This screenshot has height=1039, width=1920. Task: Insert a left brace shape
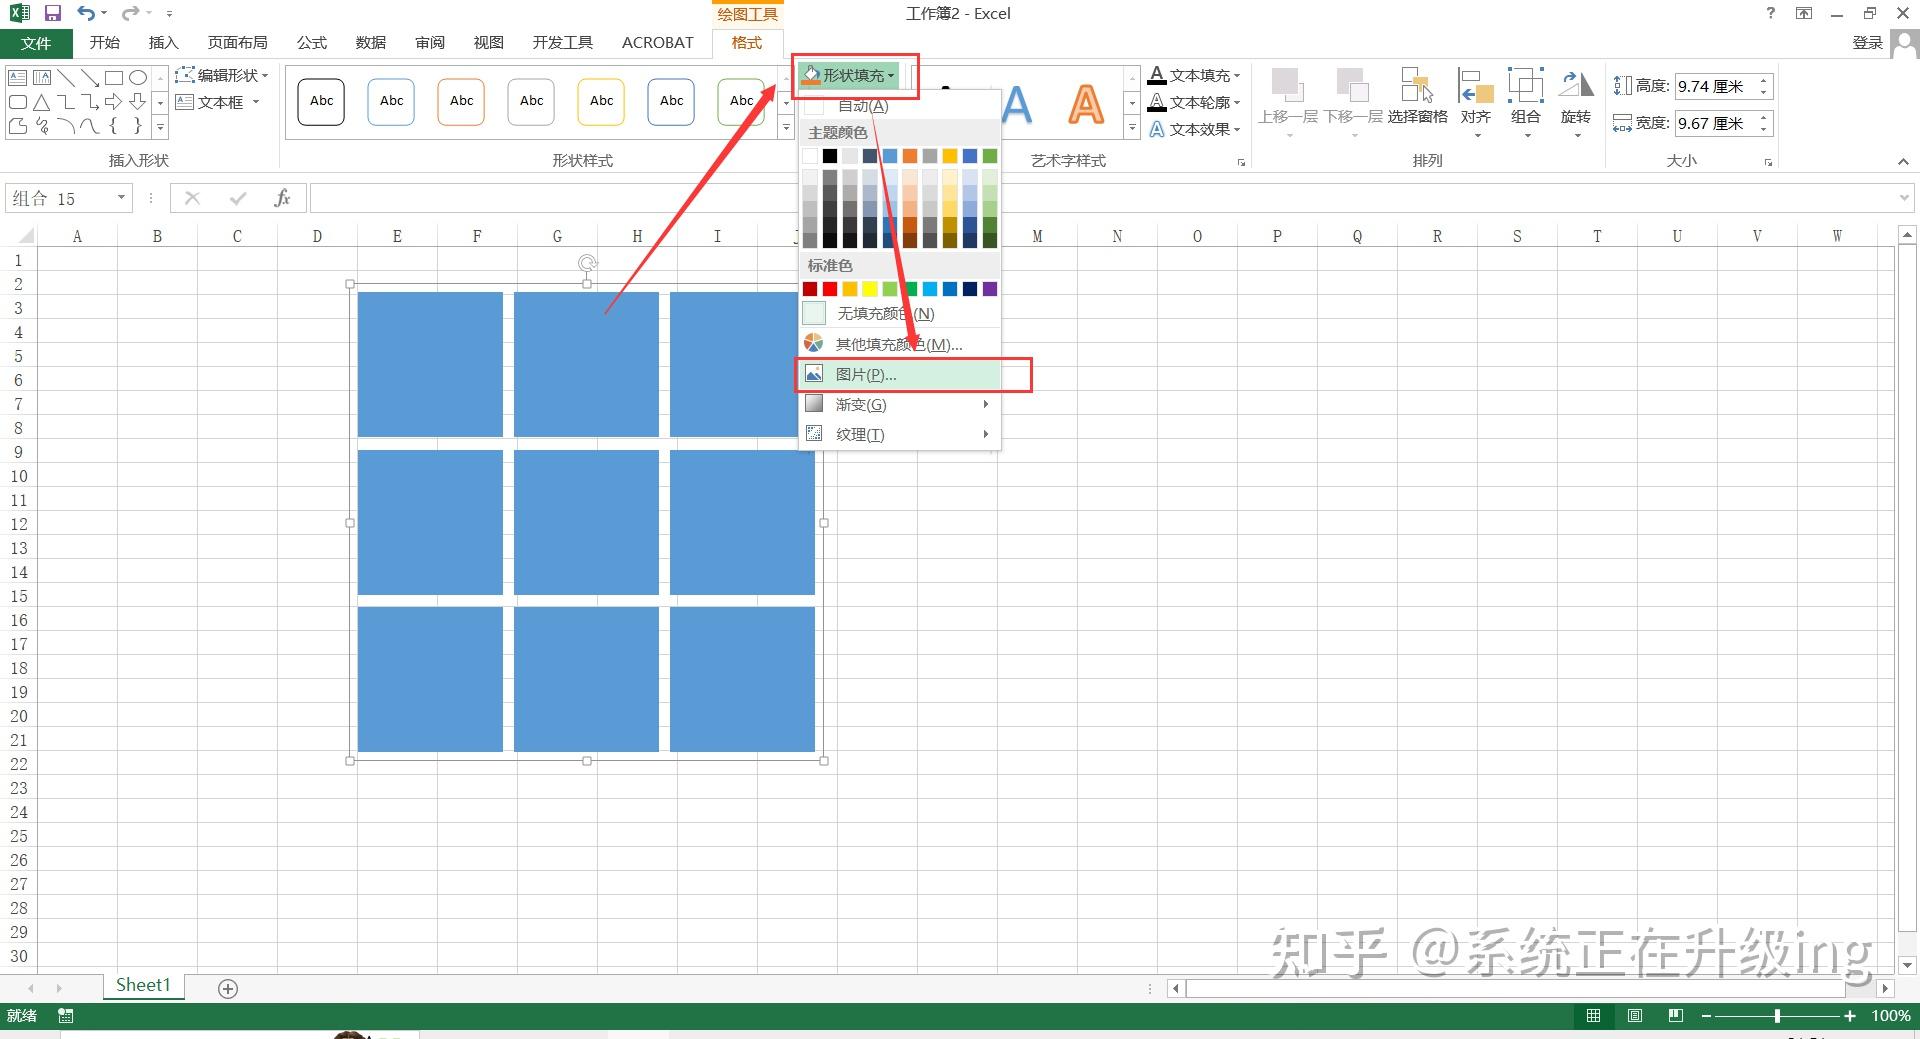point(113,125)
